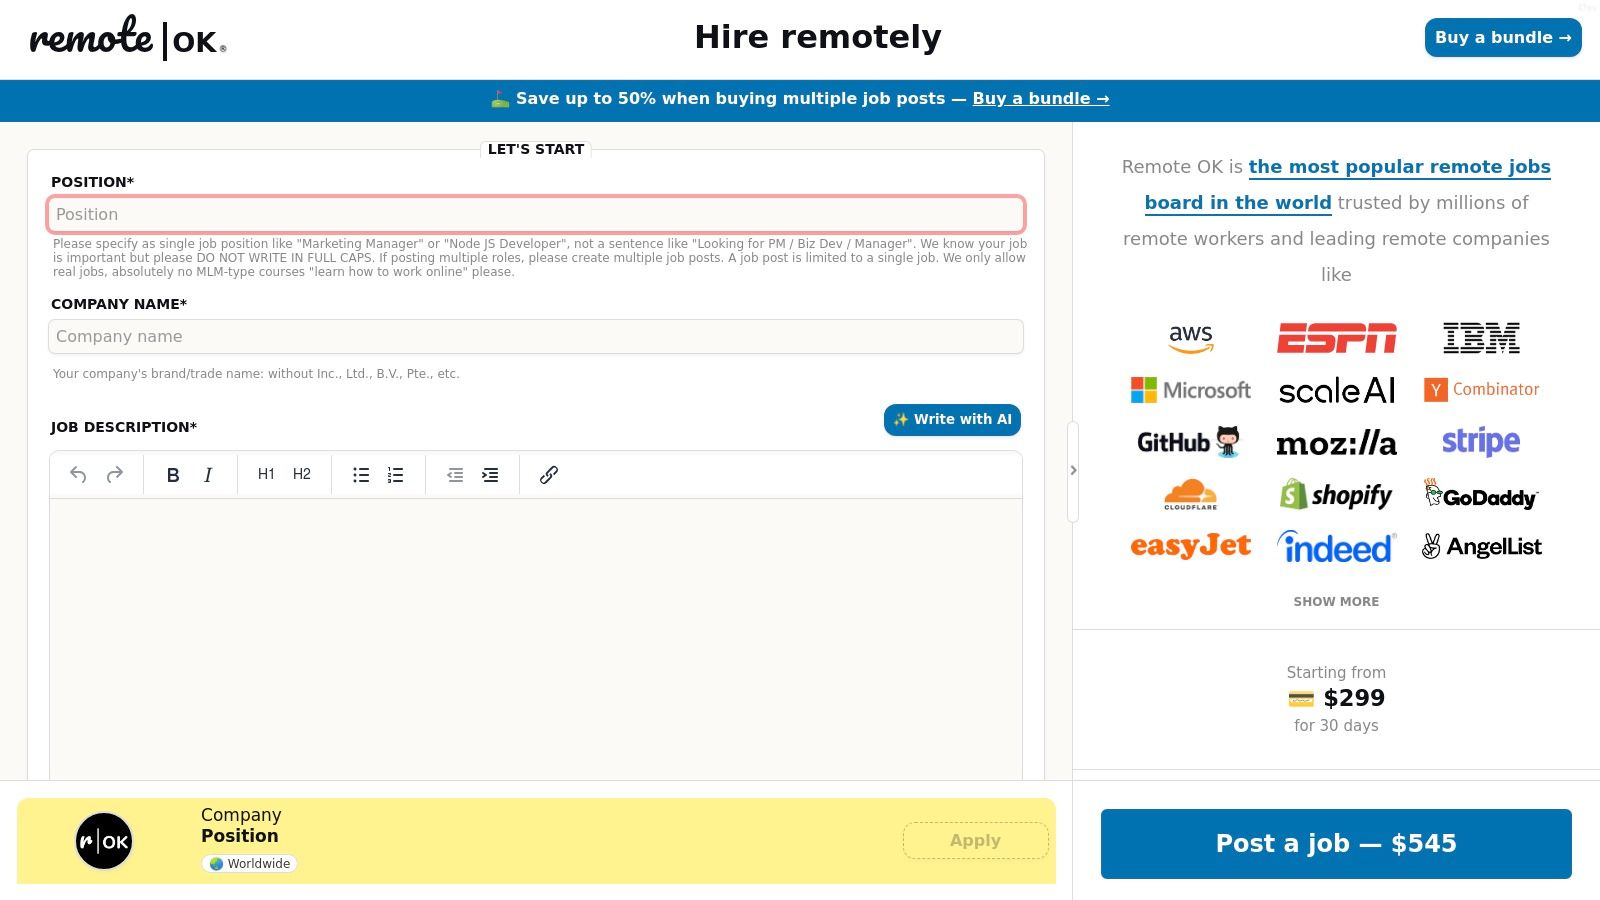Collapse the right sidebar with chevron handle

[x=1073, y=470]
